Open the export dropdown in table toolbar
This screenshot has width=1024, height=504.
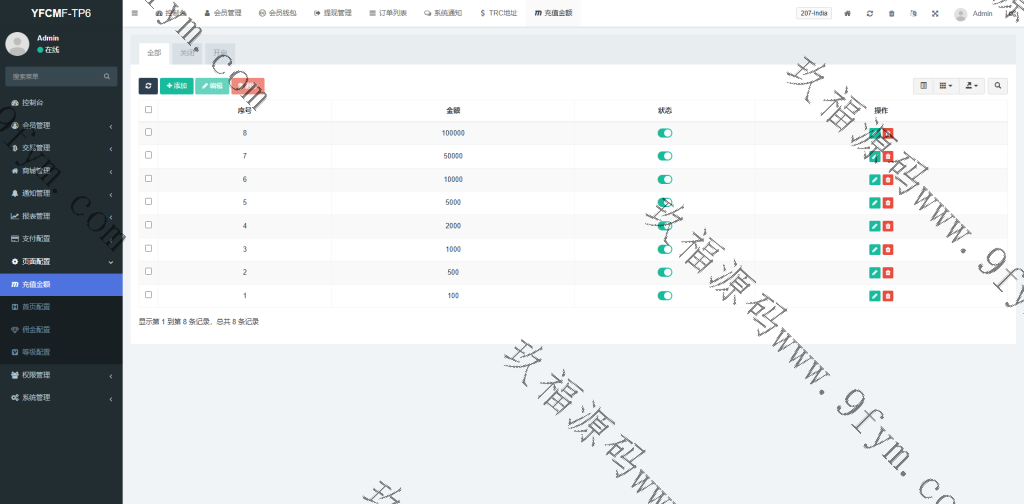point(972,86)
